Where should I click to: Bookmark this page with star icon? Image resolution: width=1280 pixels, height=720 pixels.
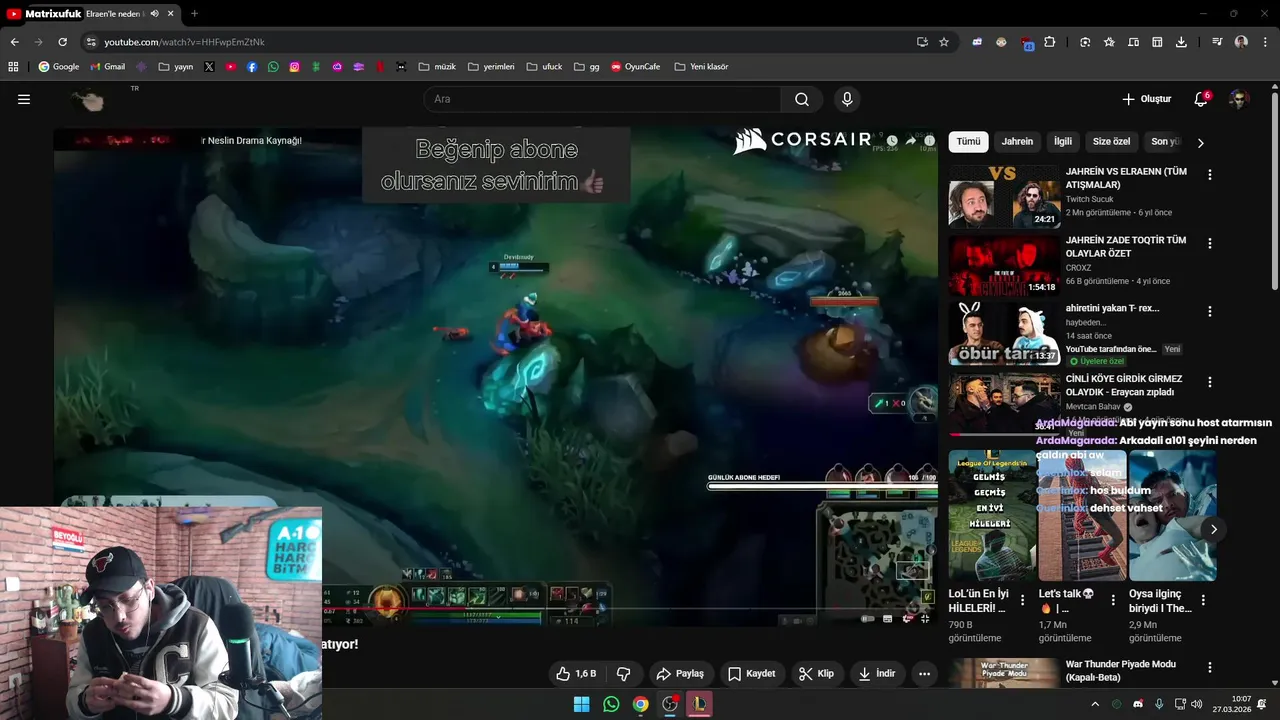click(944, 42)
